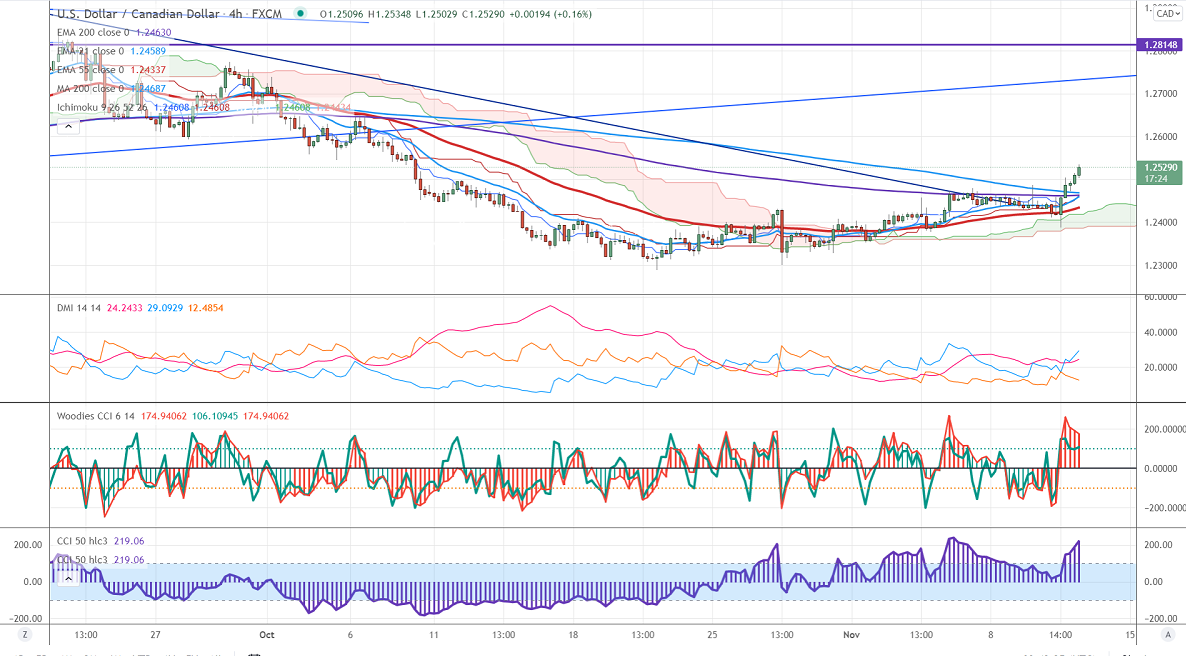Select the U.S. Dollar / Canadian Dollar title

click(x=138, y=14)
